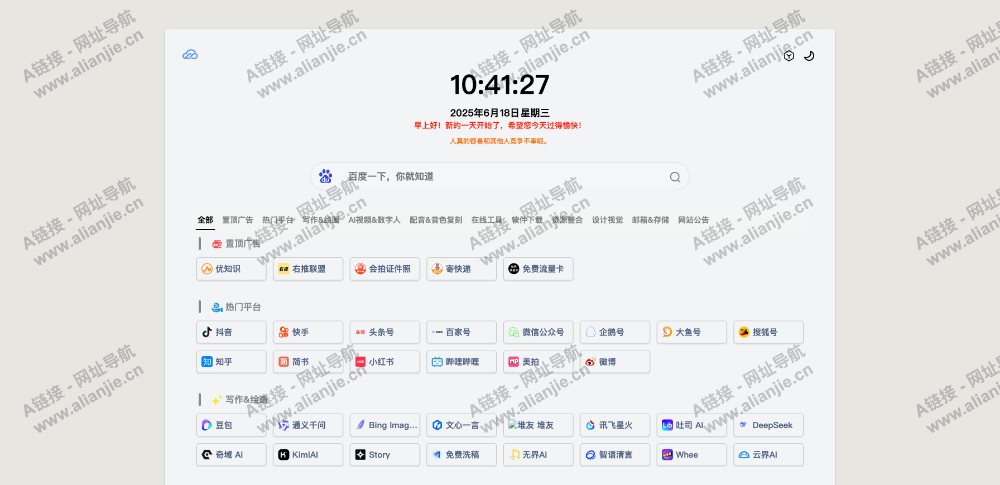1000x485 pixels.
Task: Open the 优知识 link
Action: coord(232,269)
